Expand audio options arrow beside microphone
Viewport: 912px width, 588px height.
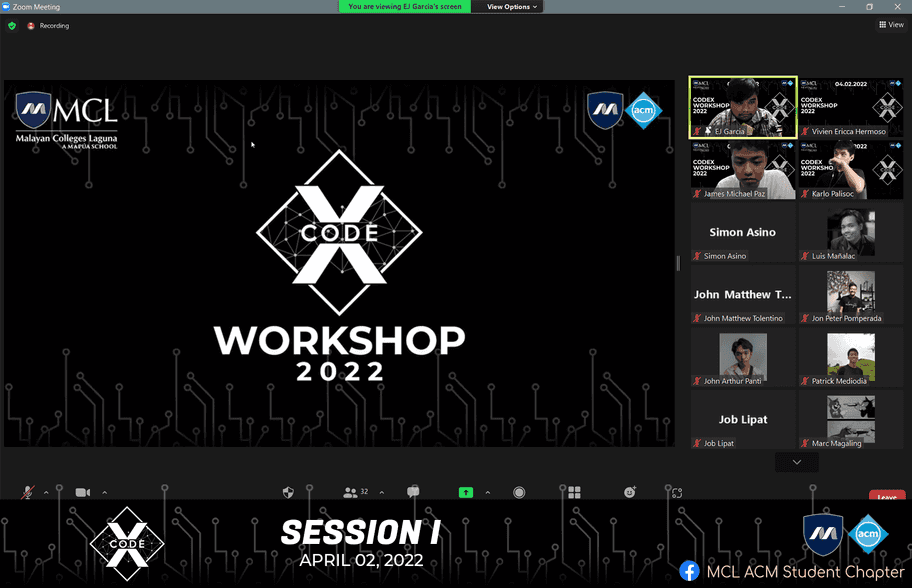46,492
